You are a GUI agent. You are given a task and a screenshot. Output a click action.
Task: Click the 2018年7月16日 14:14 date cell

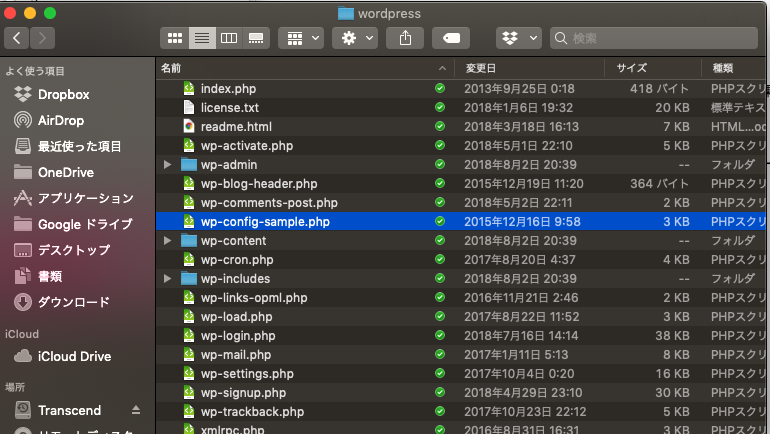(x=521, y=336)
